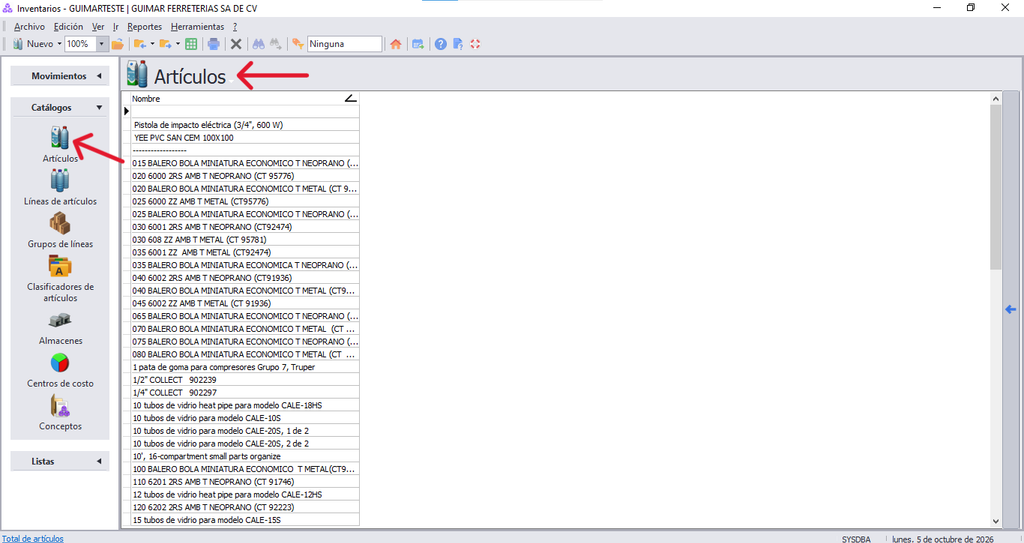Click the document help icon
This screenshot has width=1024, height=543.
pos(458,44)
